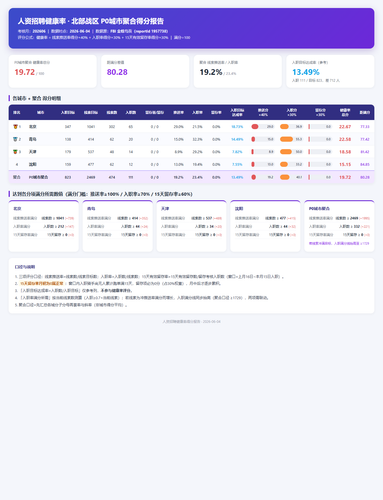Image resolution: width=383 pixels, height=500 pixels.
Task: Click the 青岛 threshold card title
Action: click(91, 208)
